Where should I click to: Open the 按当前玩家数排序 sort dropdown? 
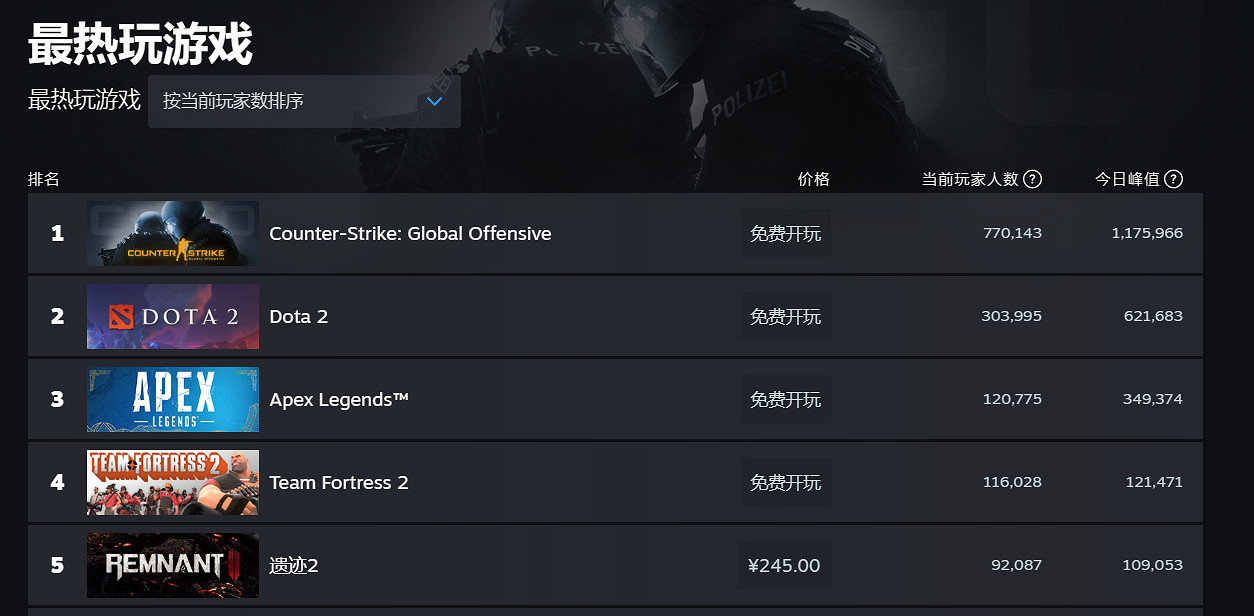[303, 101]
